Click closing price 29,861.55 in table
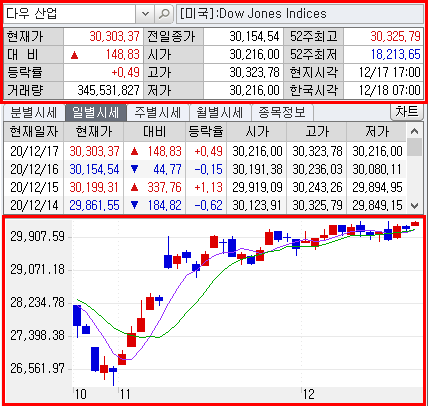 point(94,205)
